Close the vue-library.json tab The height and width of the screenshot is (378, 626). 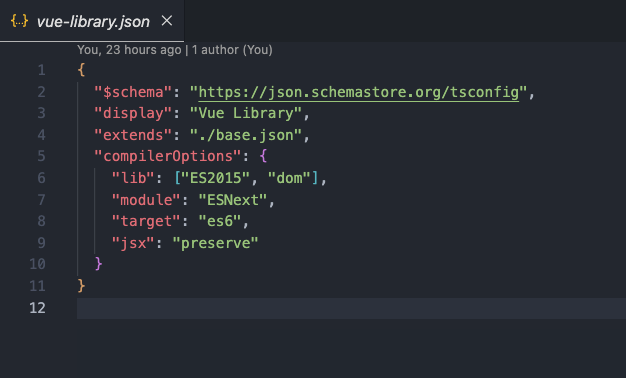pyautogui.click(x=167, y=21)
